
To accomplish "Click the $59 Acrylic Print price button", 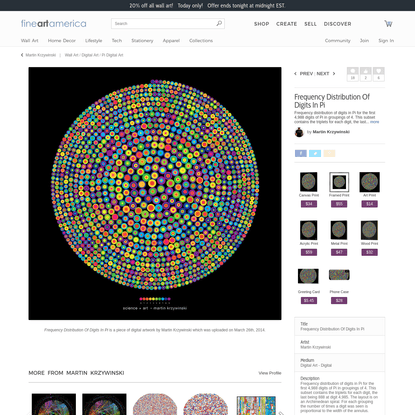I will pos(309,252).
